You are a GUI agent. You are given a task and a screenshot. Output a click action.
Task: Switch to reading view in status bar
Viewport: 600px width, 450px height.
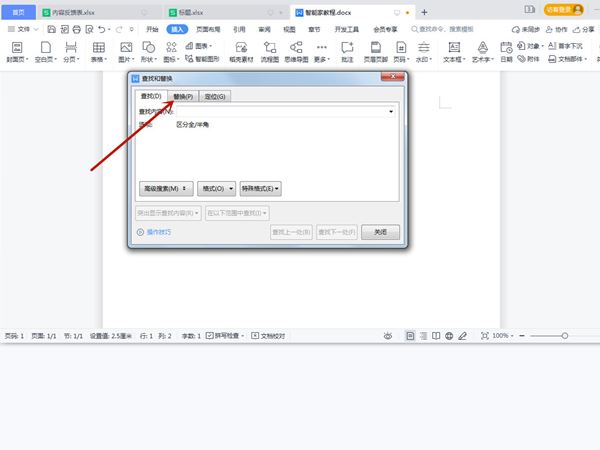tap(436, 336)
